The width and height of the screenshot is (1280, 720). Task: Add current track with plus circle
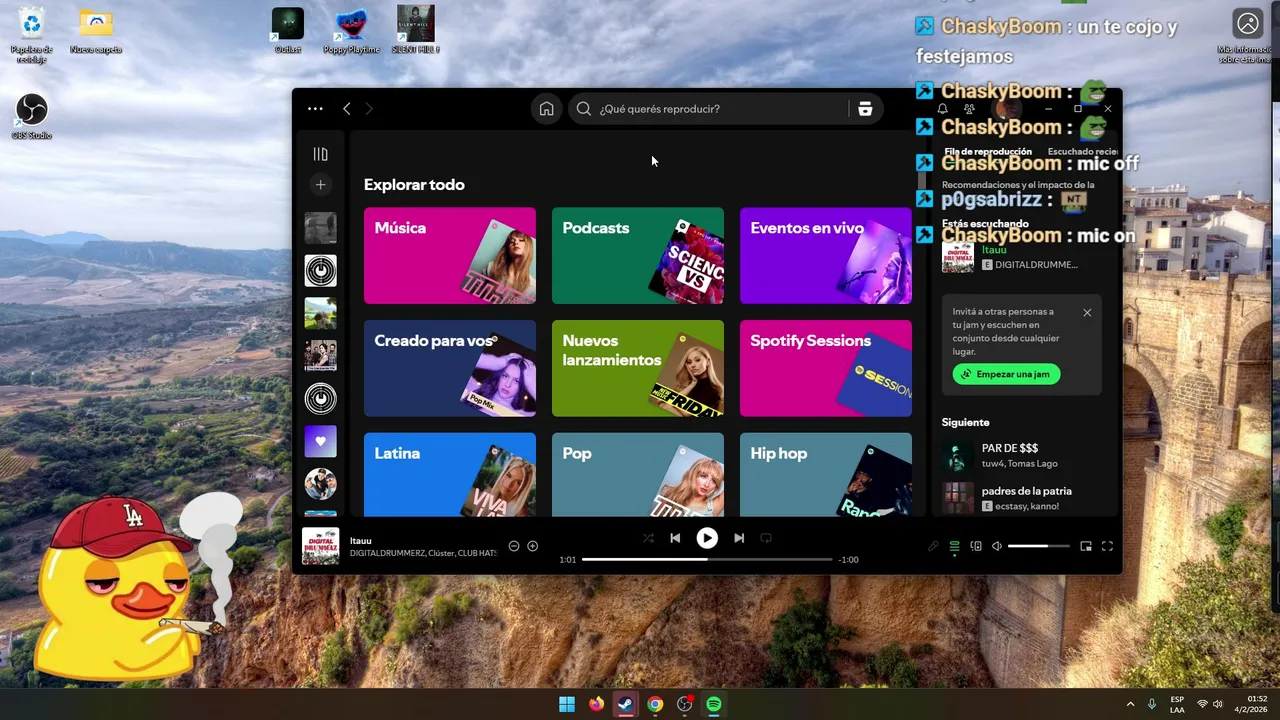pyautogui.click(x=533, y=546)
